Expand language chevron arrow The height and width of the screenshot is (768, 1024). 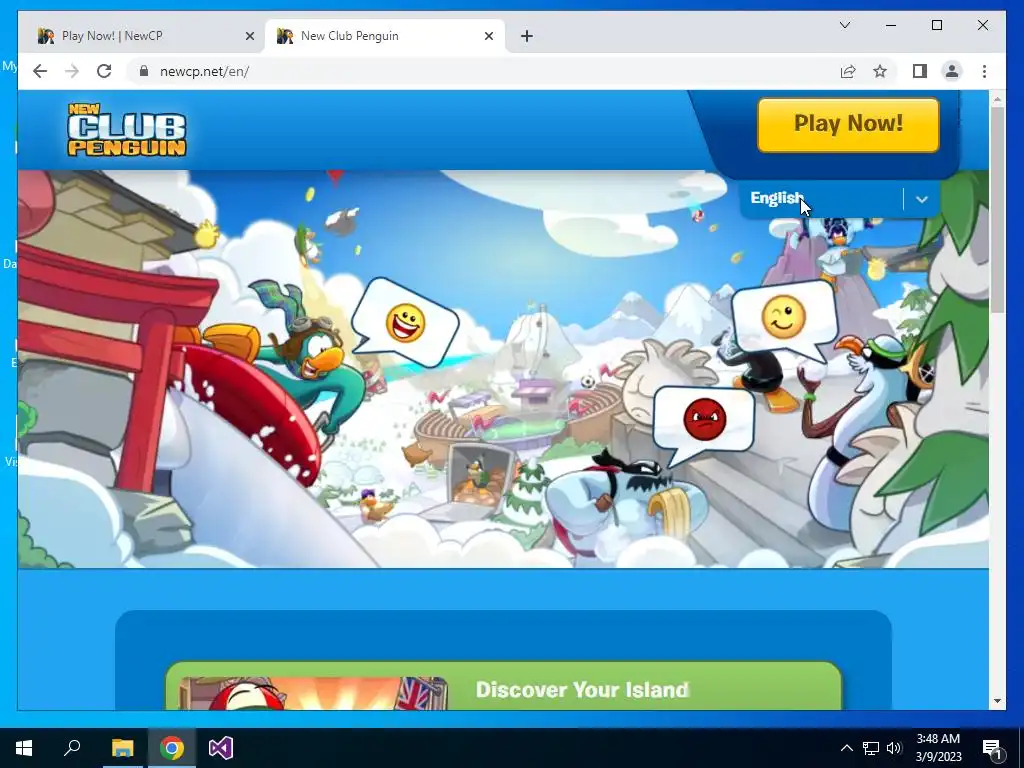(921, 199)
